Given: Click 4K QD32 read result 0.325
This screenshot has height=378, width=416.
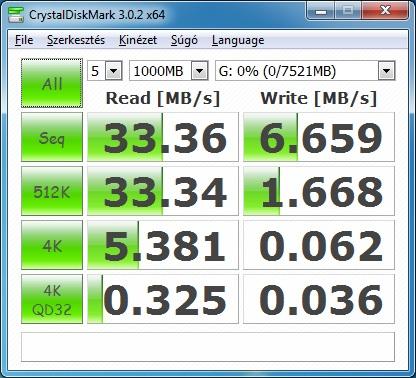Looking at the screenshot, I should tap(163, 299).
